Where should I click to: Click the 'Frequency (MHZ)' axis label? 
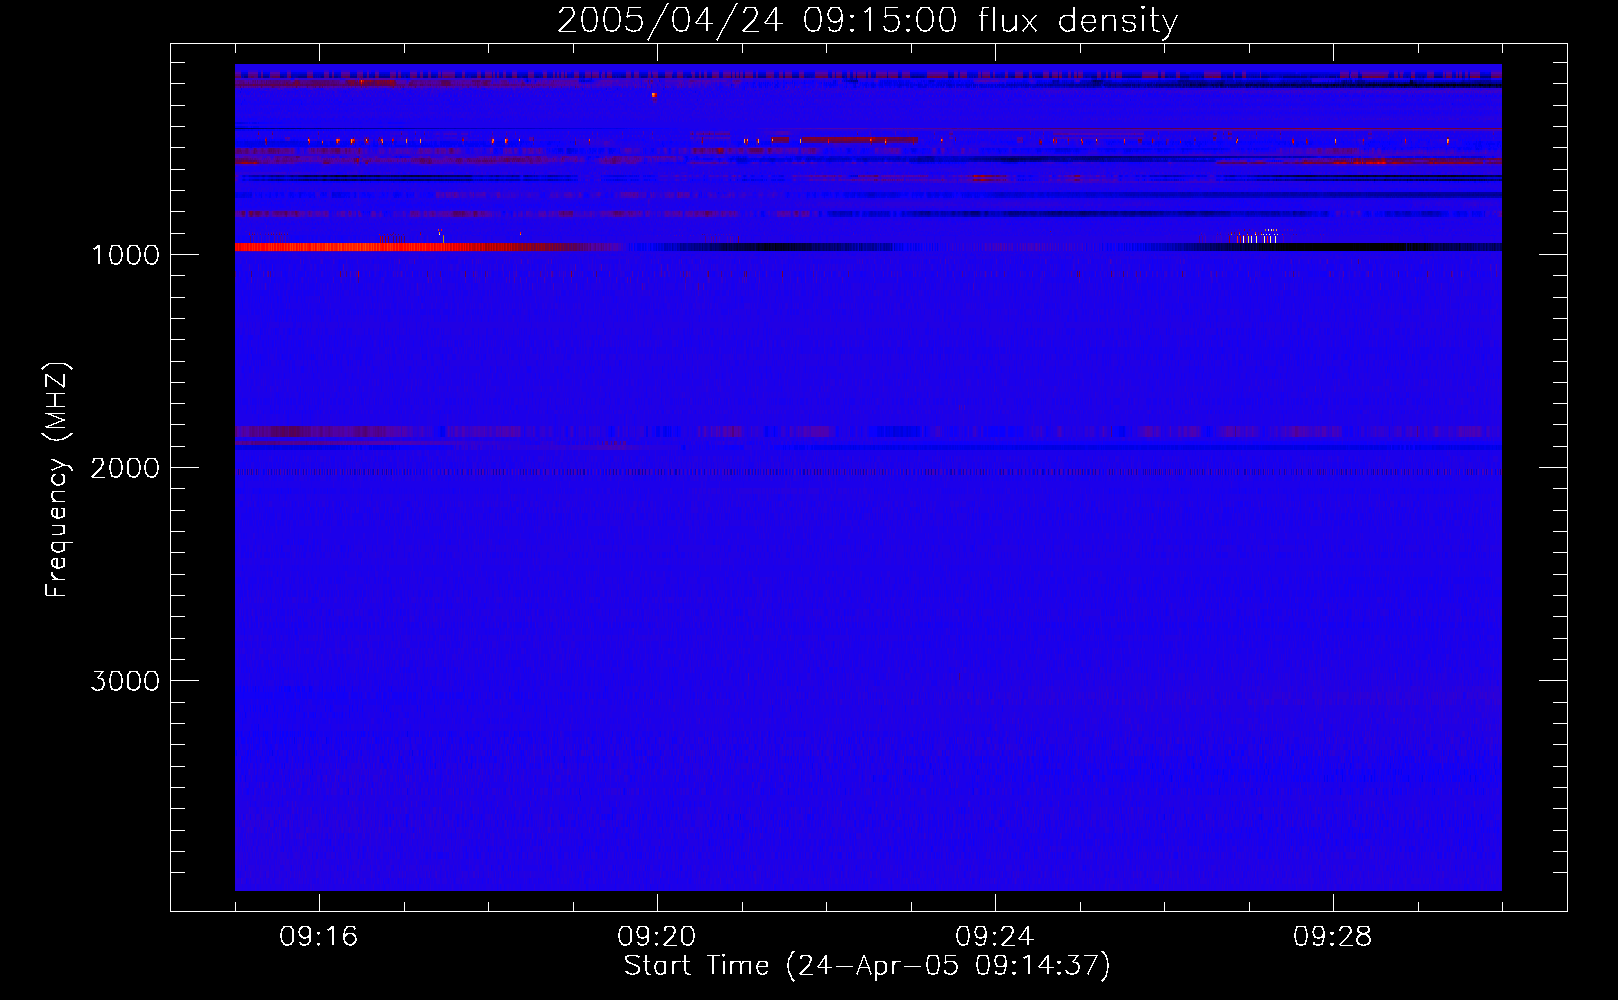pos(57,480)
